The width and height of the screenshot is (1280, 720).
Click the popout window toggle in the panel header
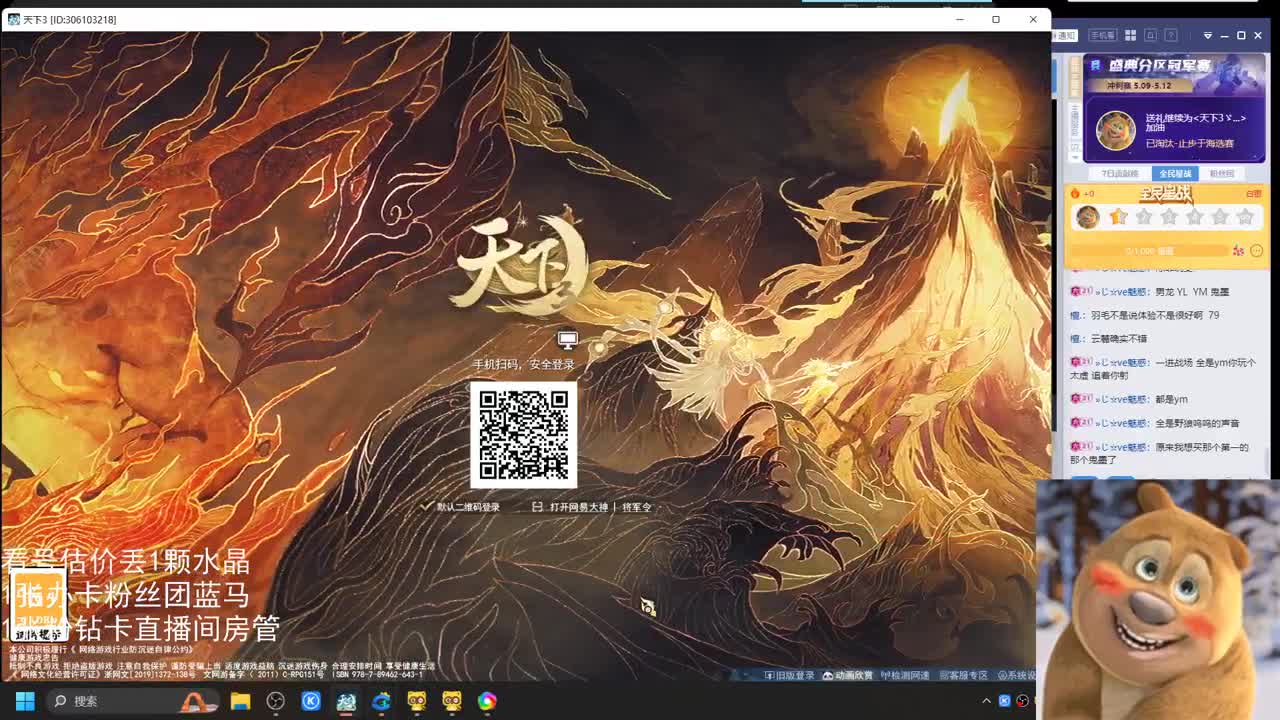1150,35
